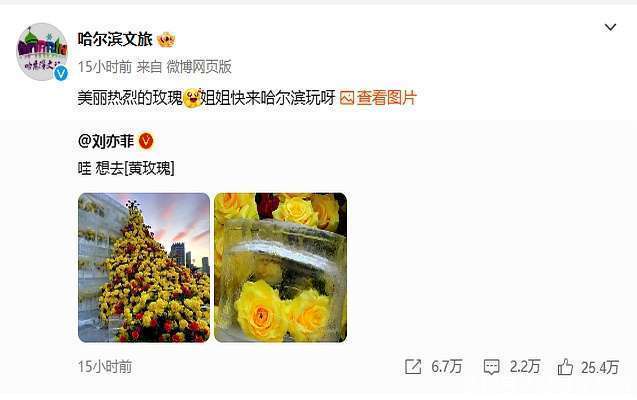Click the orange V verified badge
This screenshot has width=637, height=400.
click(x=146, y=141)
